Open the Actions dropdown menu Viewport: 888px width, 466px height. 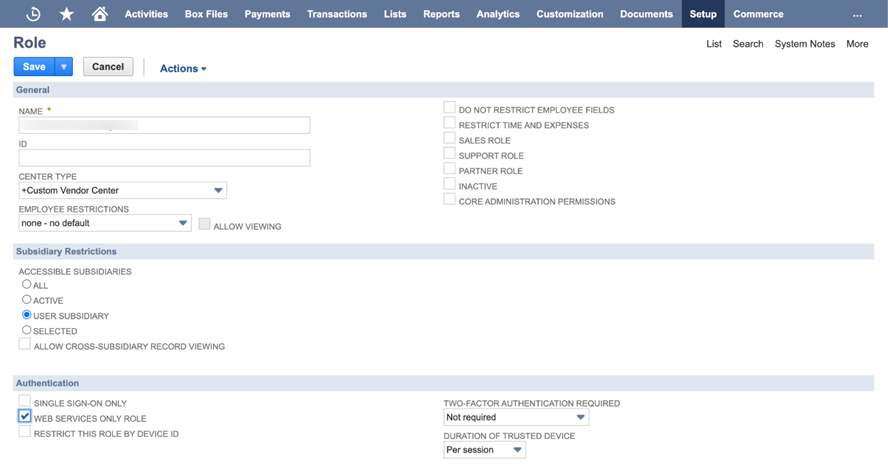coord(183,69)
